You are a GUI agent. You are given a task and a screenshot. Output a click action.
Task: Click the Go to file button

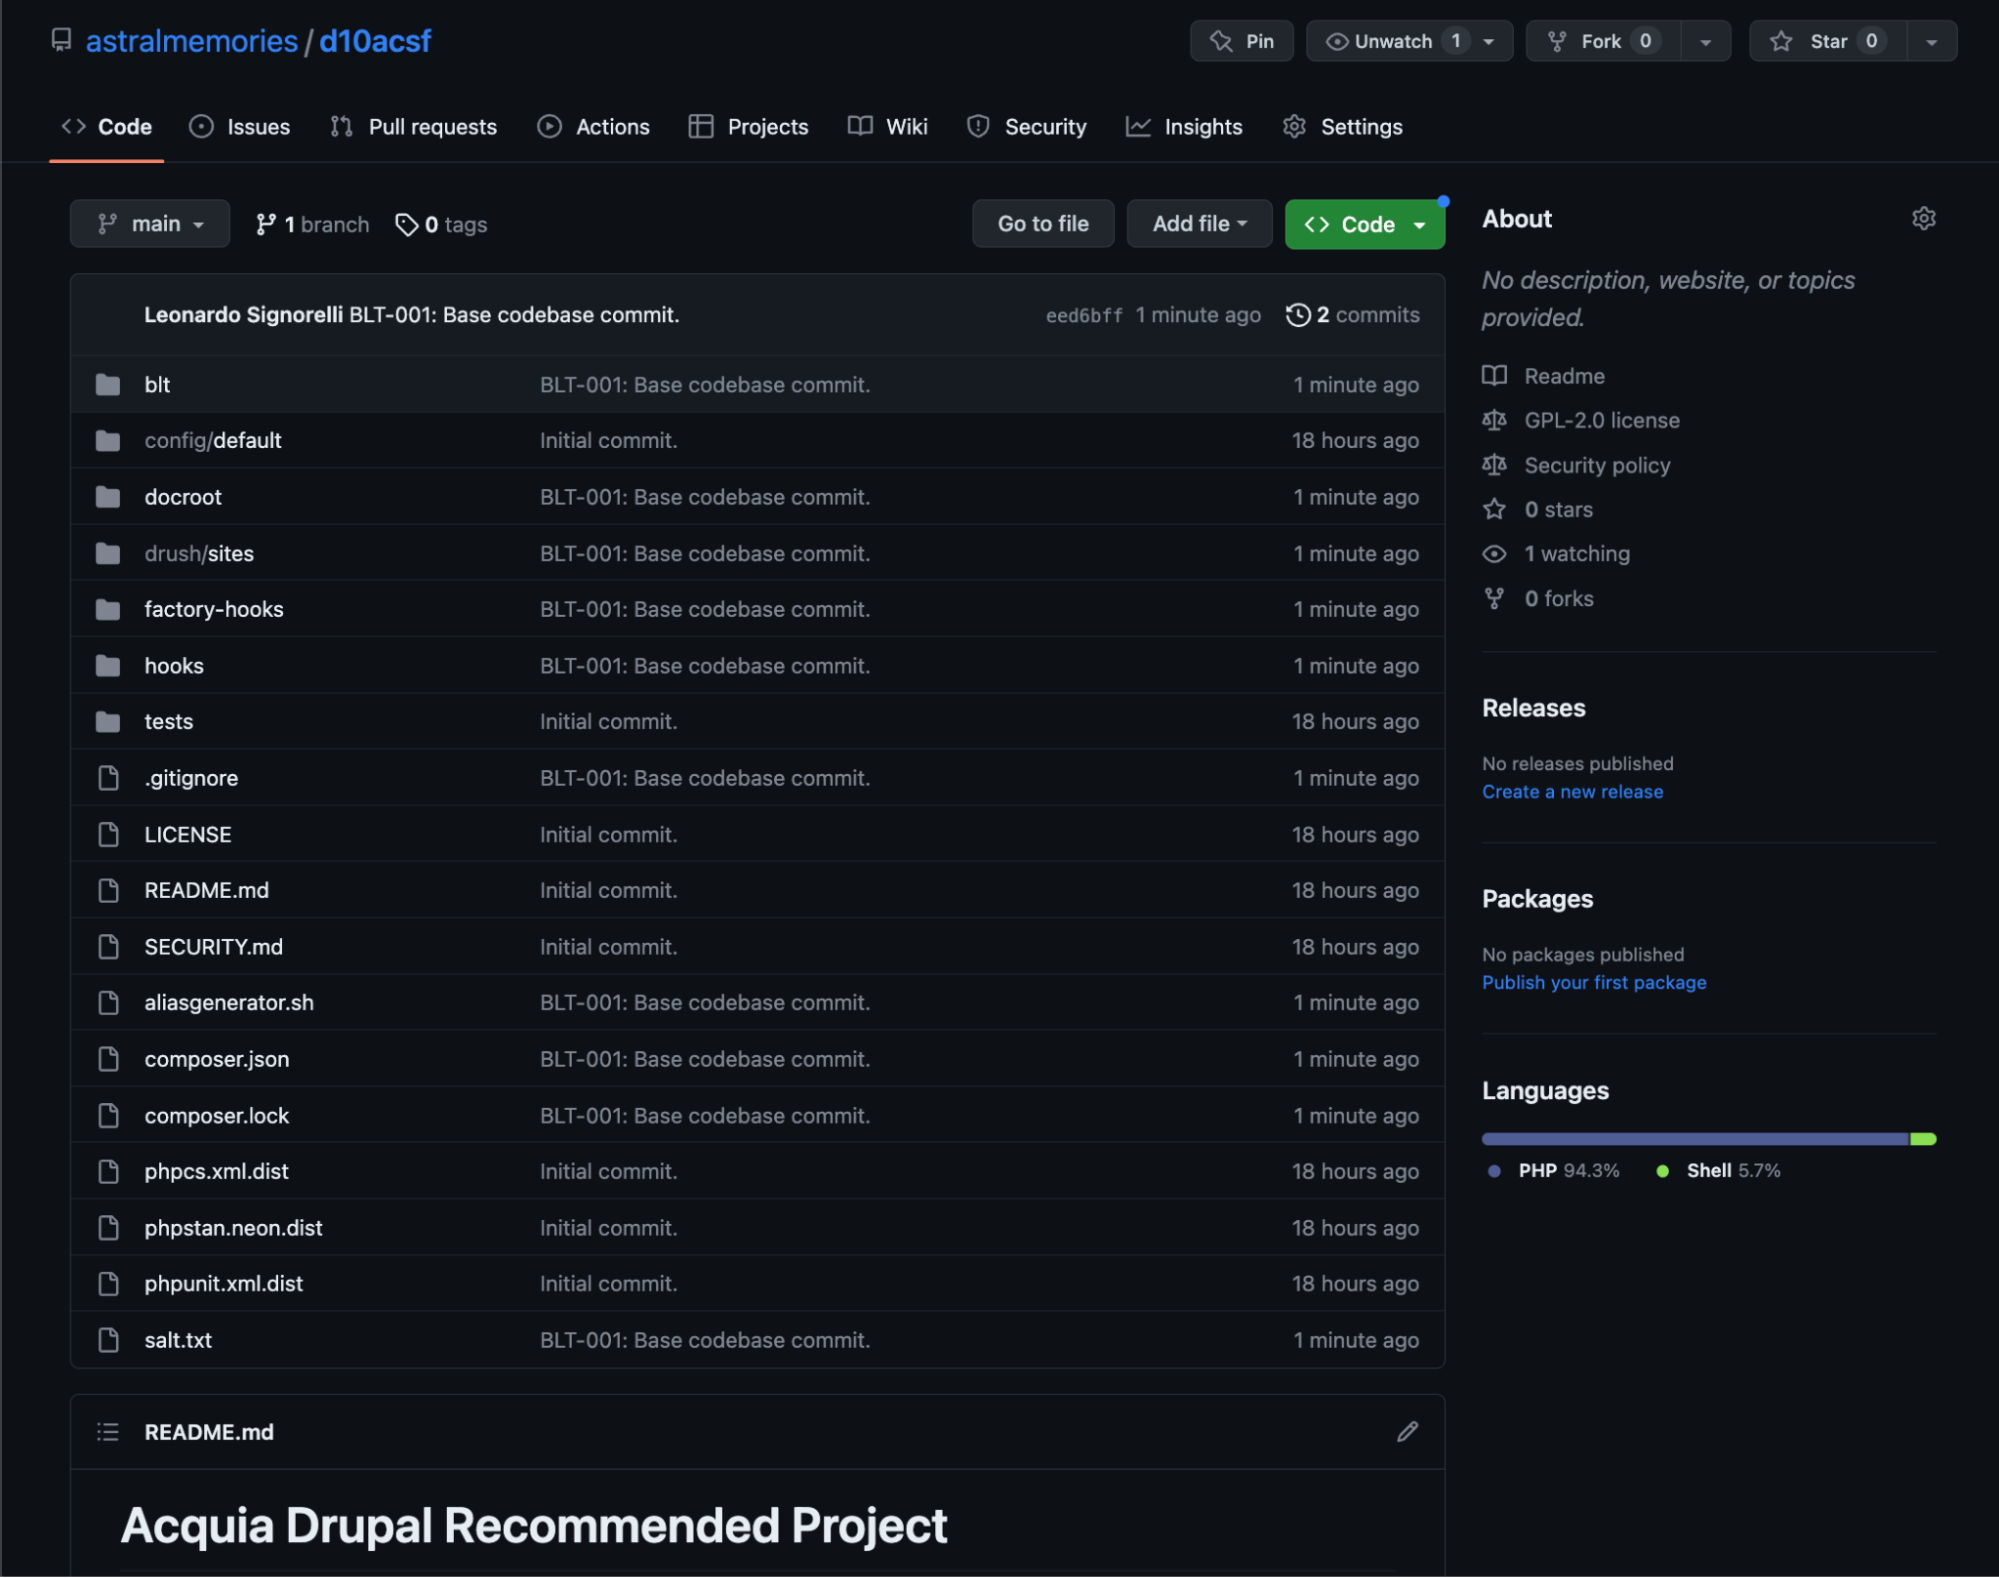pos(1043,224)
